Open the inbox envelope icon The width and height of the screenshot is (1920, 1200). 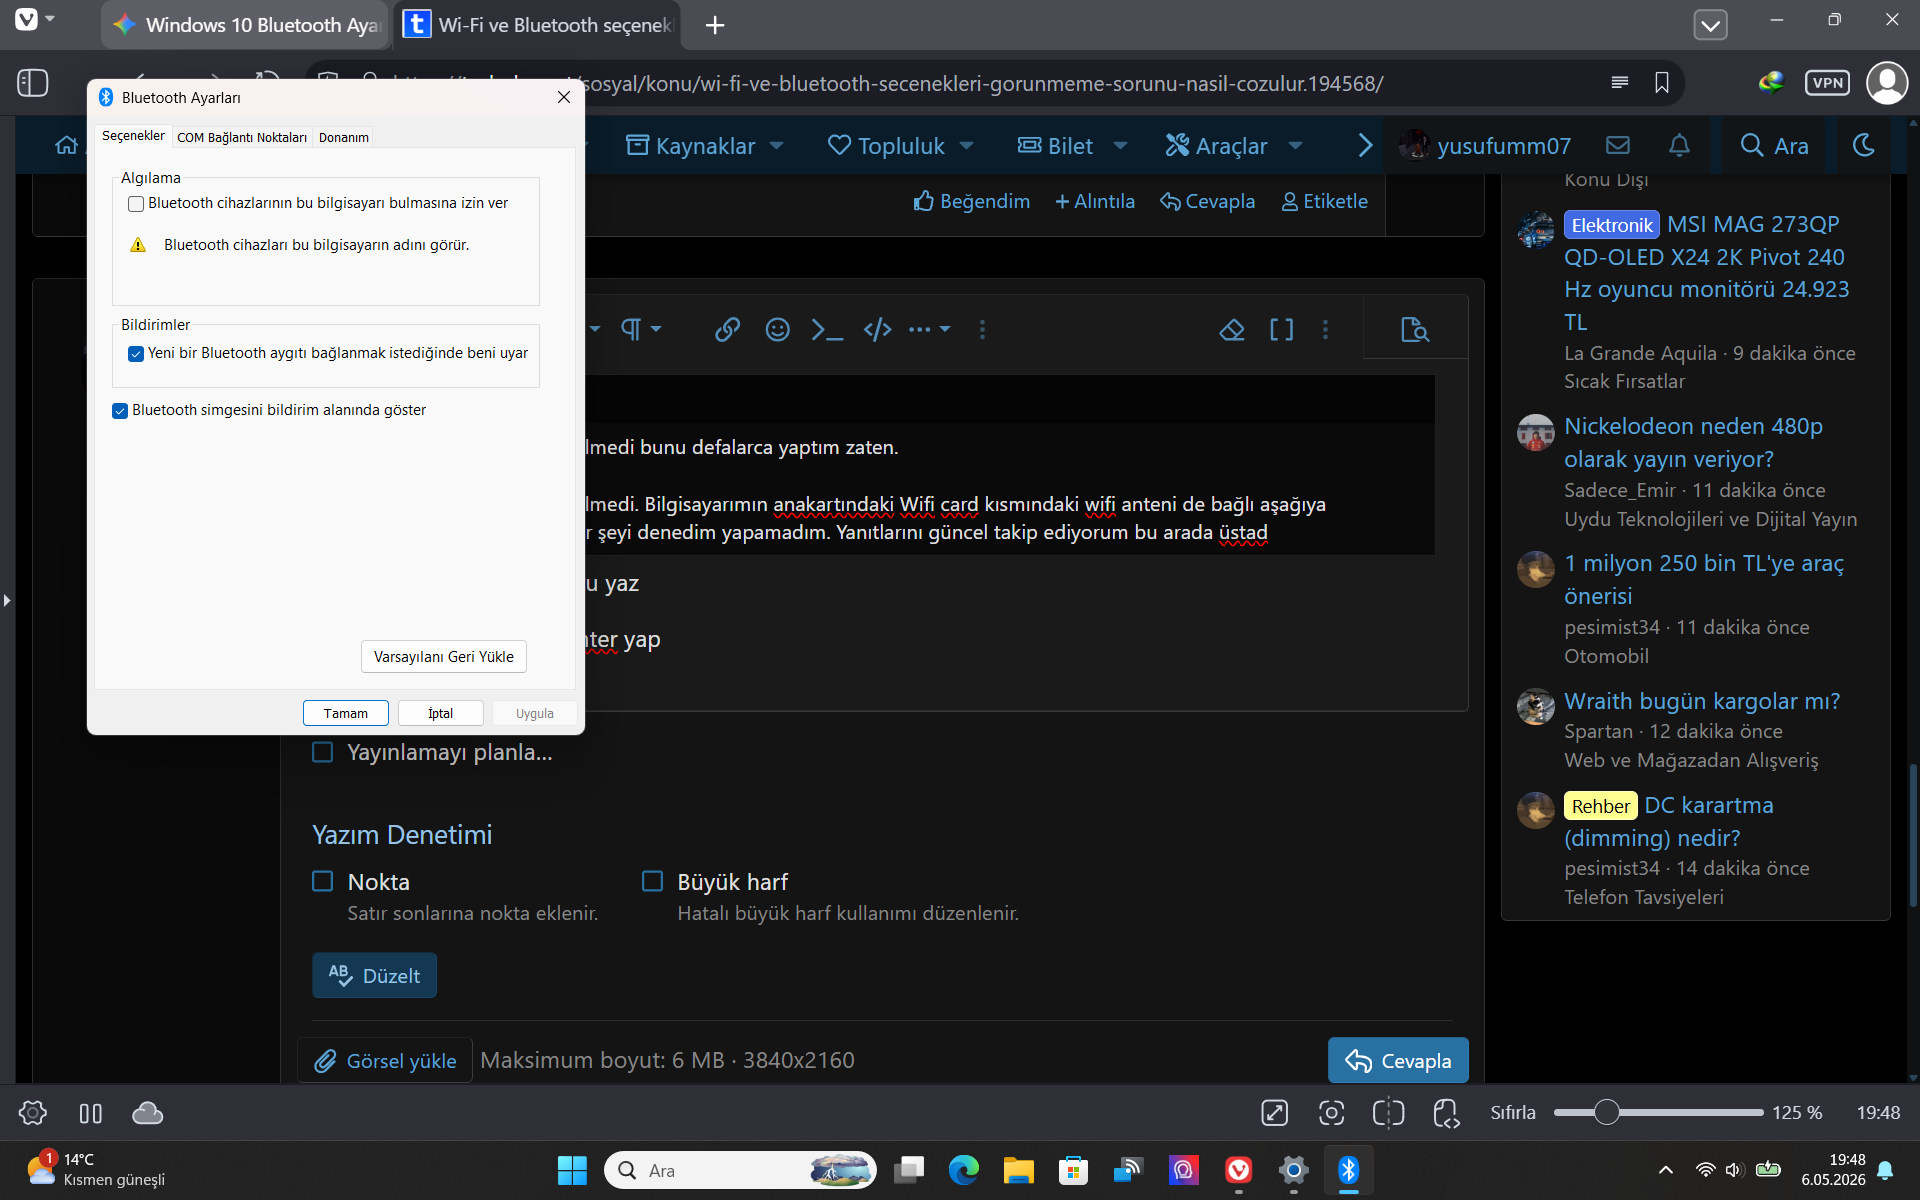point(1618,146)
